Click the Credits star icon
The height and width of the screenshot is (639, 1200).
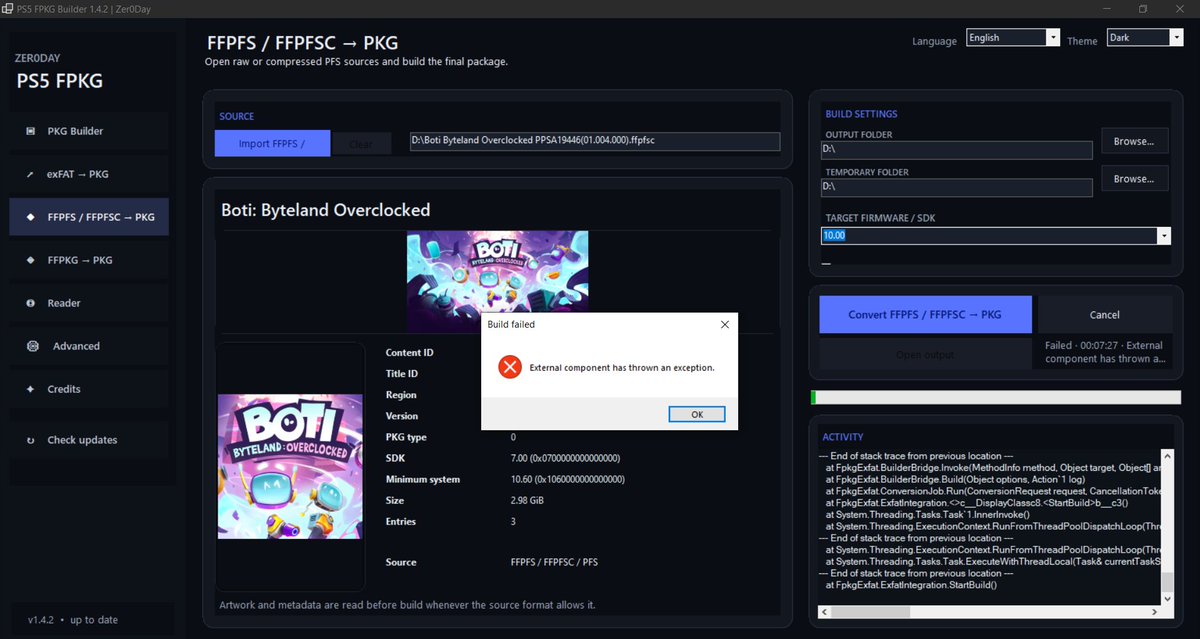coord(30,389)
